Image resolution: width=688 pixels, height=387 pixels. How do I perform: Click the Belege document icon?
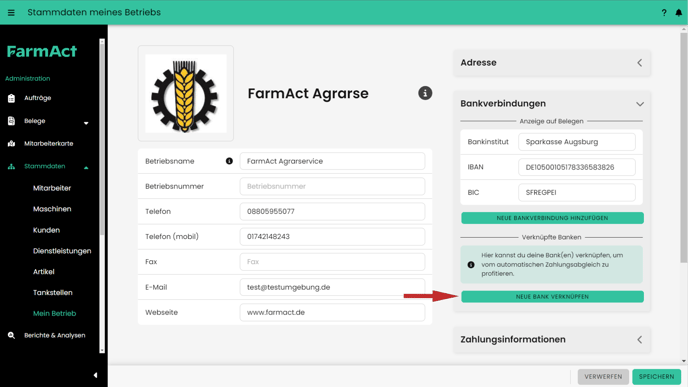[x=11, y=121]
